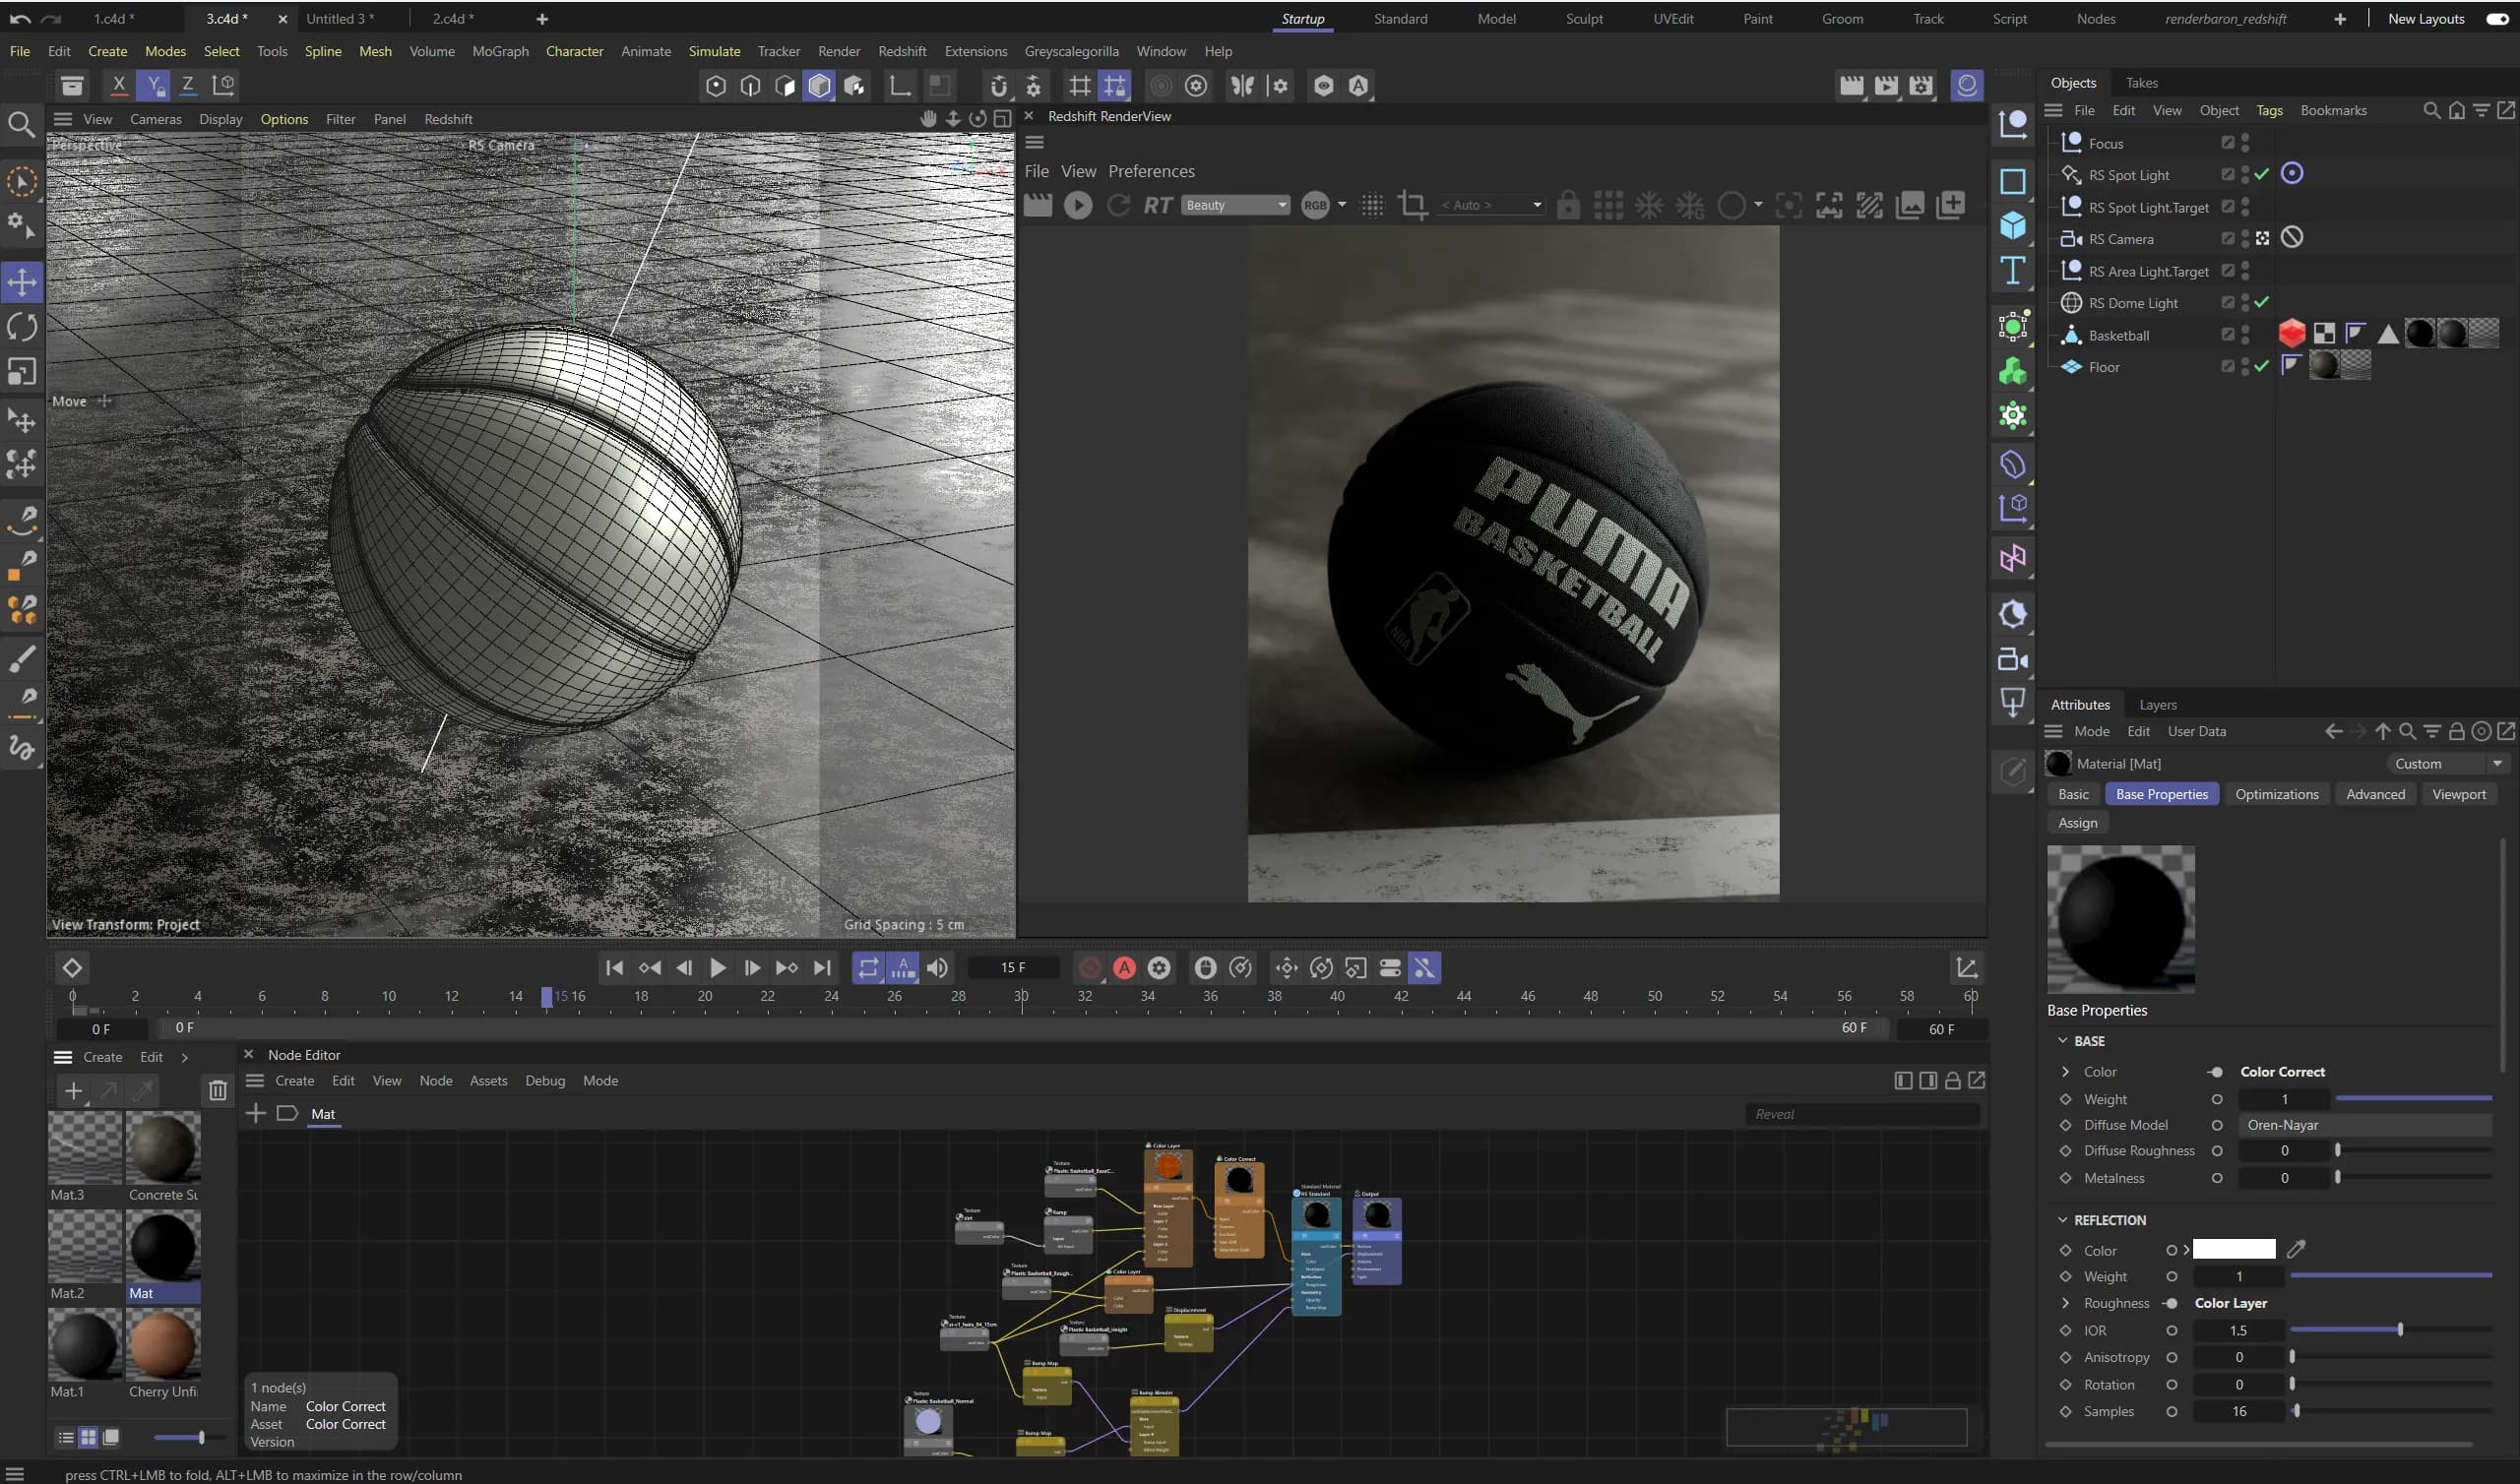Click the Cube primitive icon
Screen dimensions: 2520x1484
pos(2012,226)
